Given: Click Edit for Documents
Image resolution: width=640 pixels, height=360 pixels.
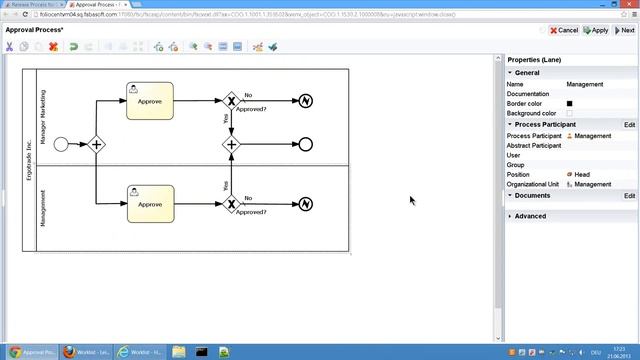Looking at the screenshot, I should tap(629, 196).
